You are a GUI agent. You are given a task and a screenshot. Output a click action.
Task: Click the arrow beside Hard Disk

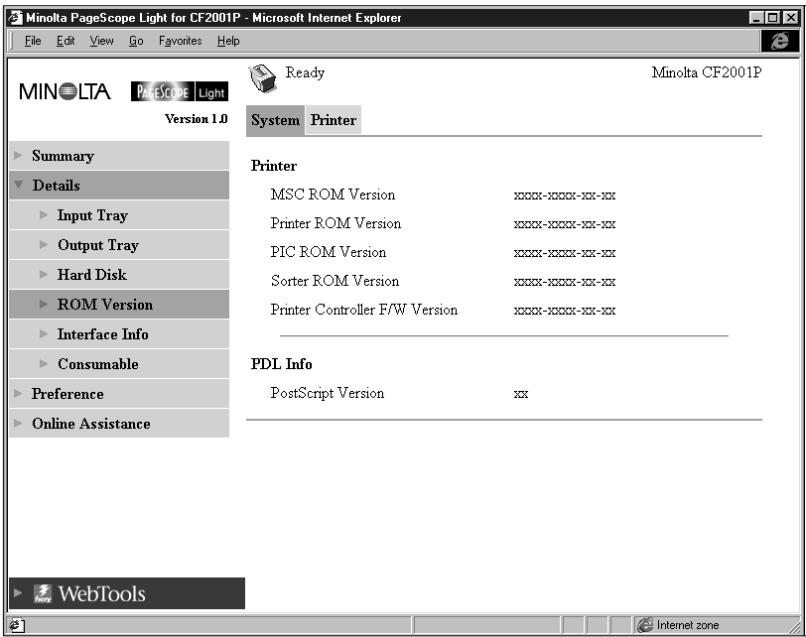point(43,275)
